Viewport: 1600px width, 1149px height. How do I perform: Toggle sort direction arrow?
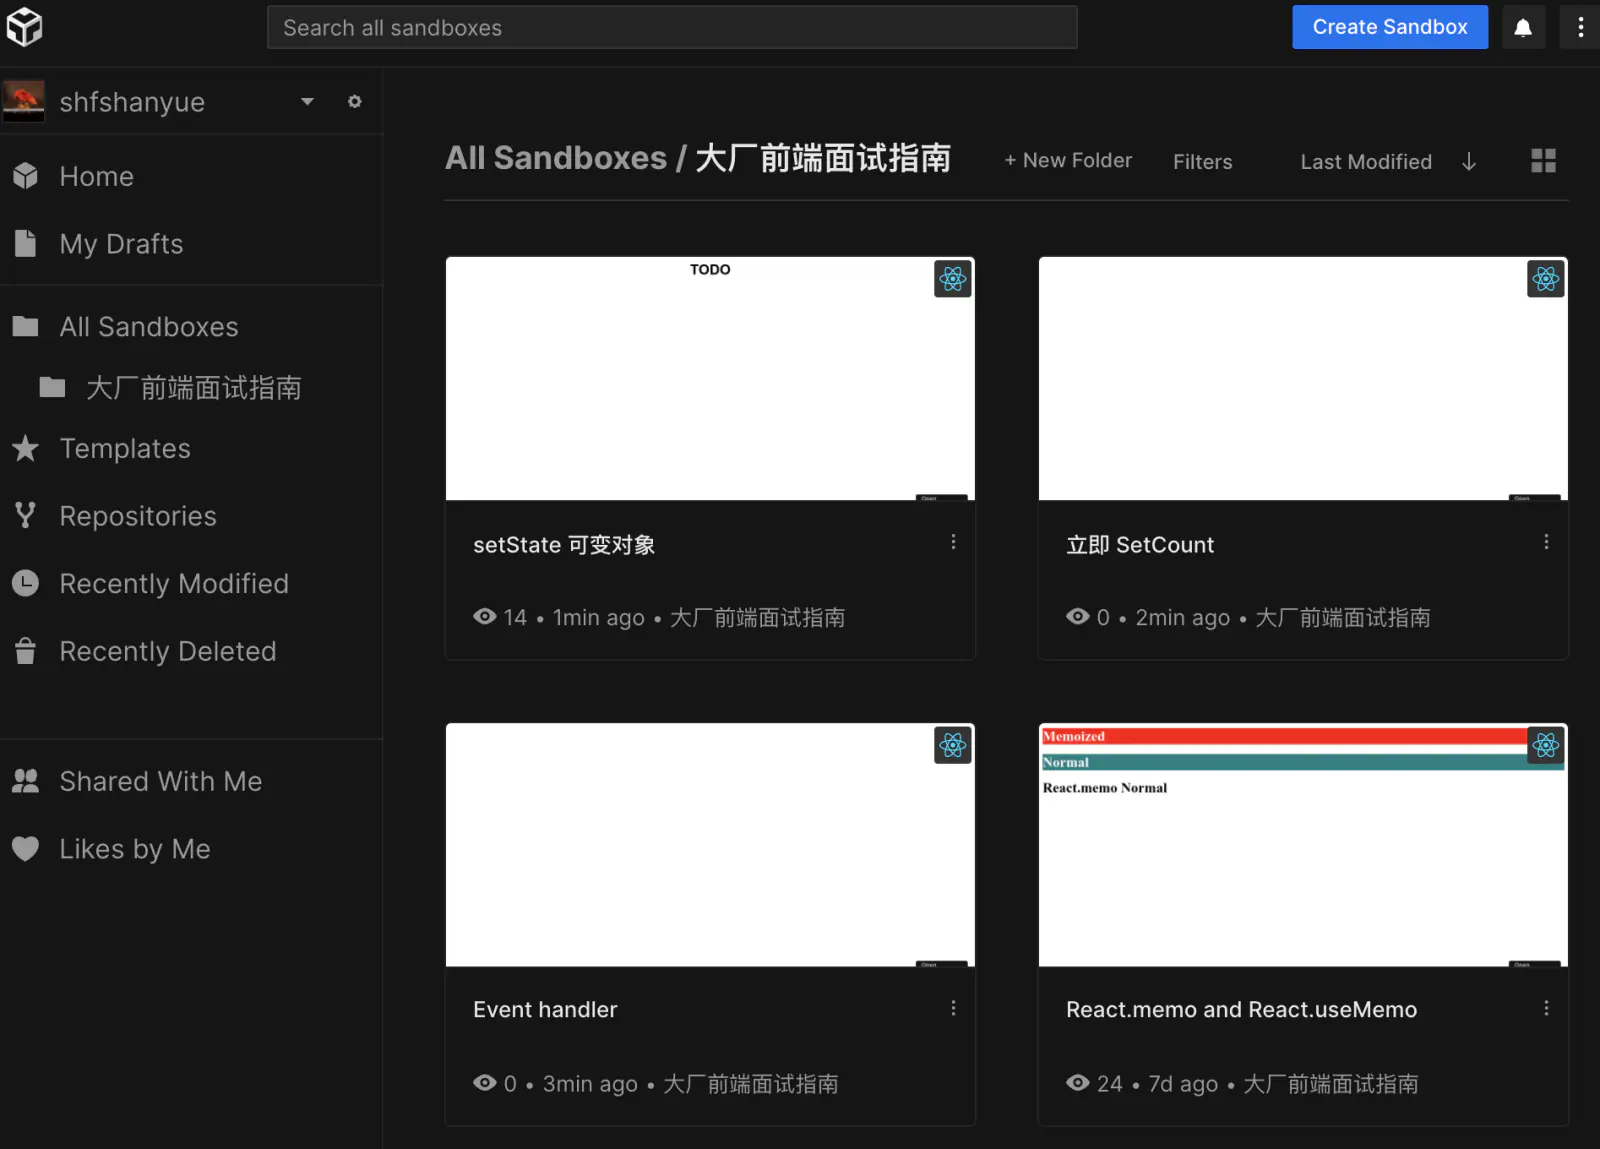pos(1469,161)
